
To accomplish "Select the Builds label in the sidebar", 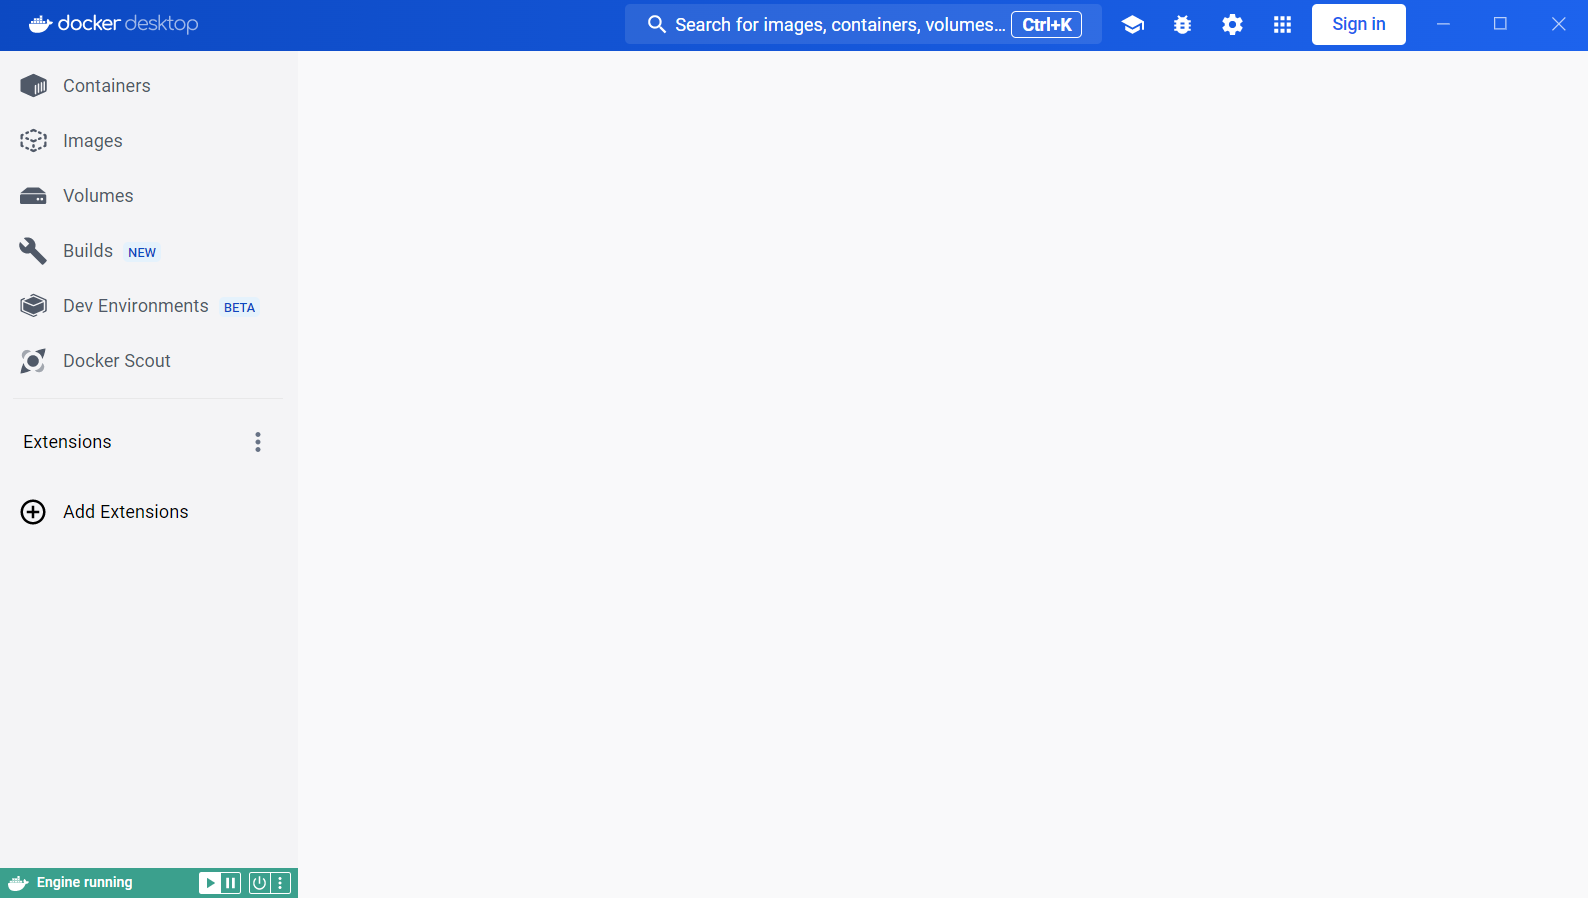I will coord(88,251).
